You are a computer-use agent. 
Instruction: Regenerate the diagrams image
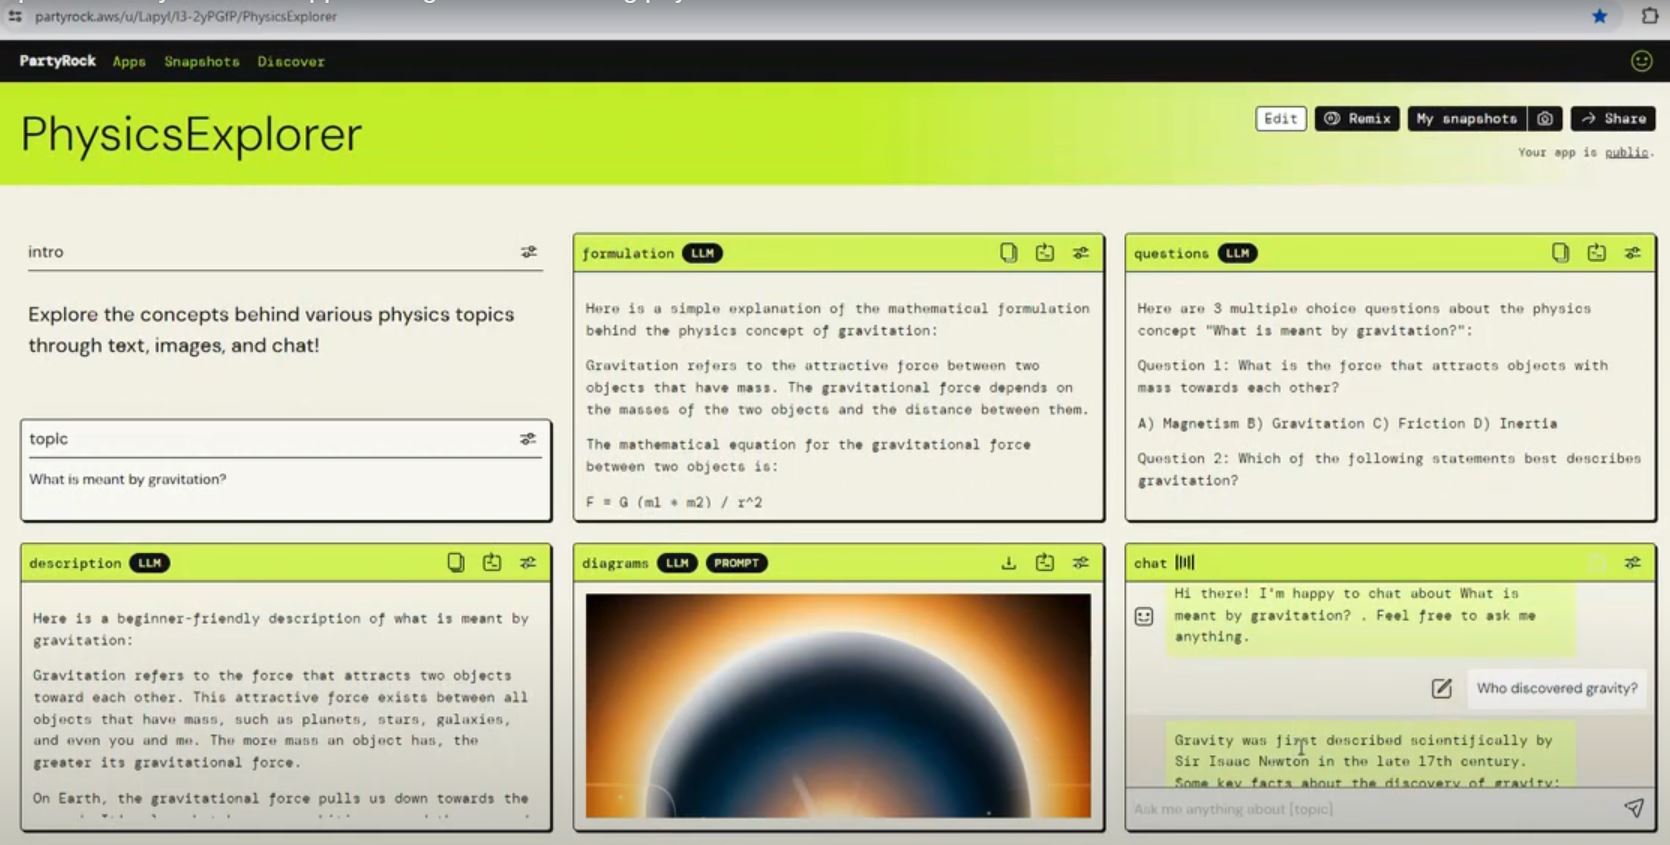(x=1044, y=563)
